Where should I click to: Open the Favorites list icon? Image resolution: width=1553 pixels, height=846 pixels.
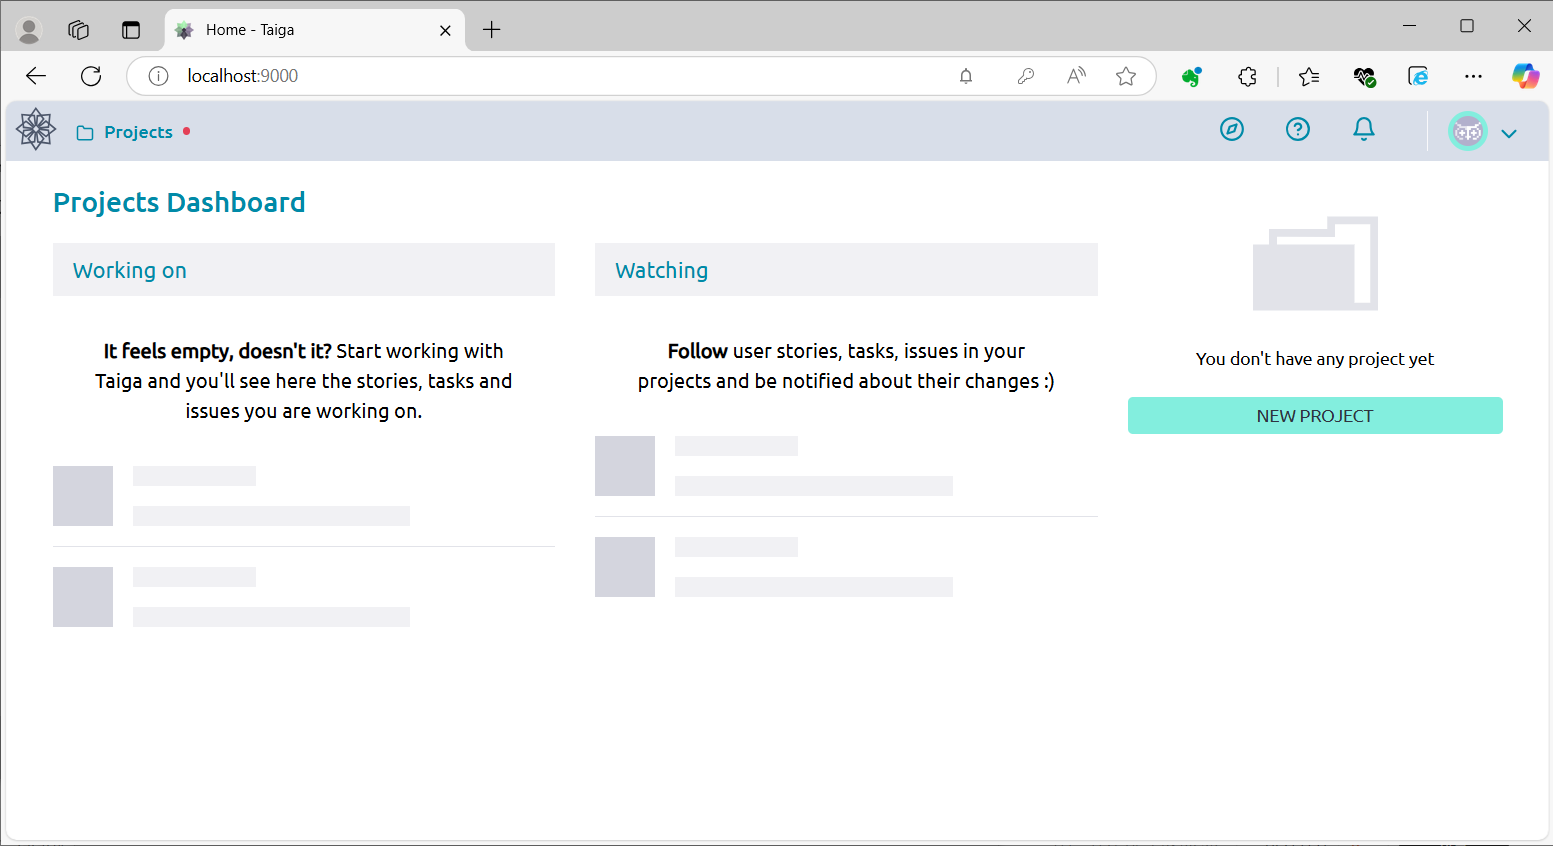[x=1309, y=76]
